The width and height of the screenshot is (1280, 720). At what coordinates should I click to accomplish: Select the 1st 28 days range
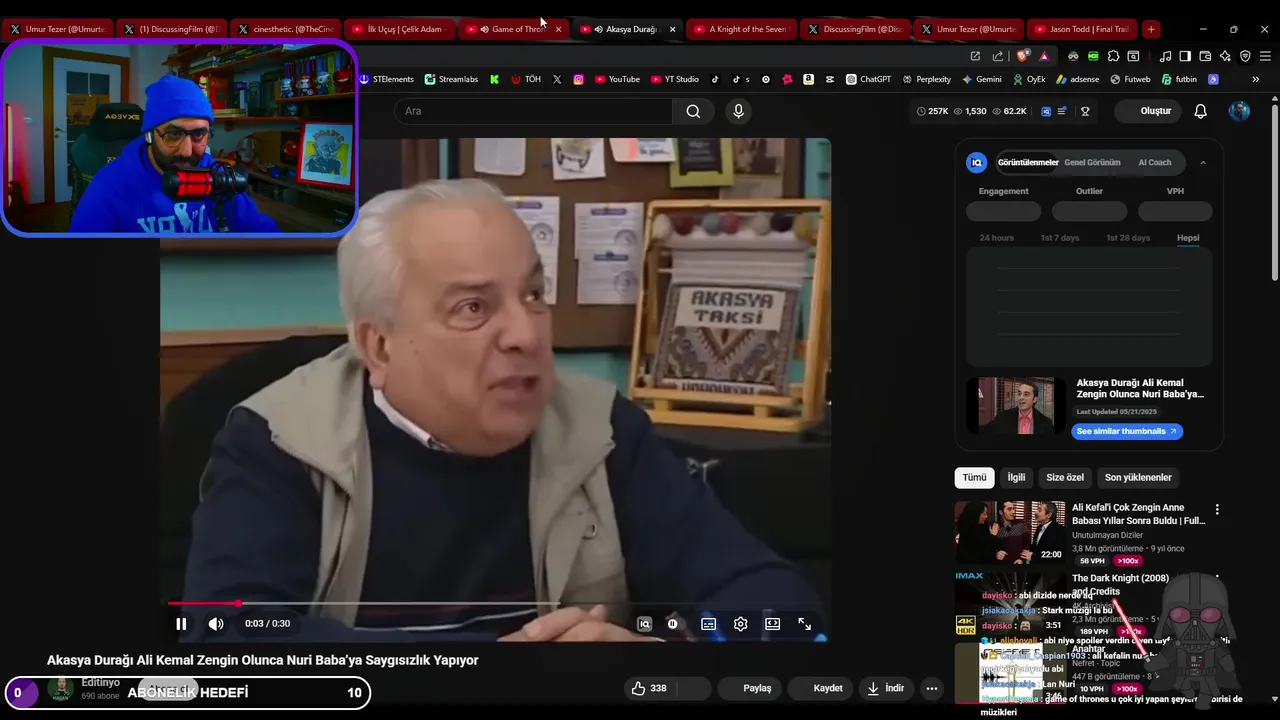coord(1128,238)
